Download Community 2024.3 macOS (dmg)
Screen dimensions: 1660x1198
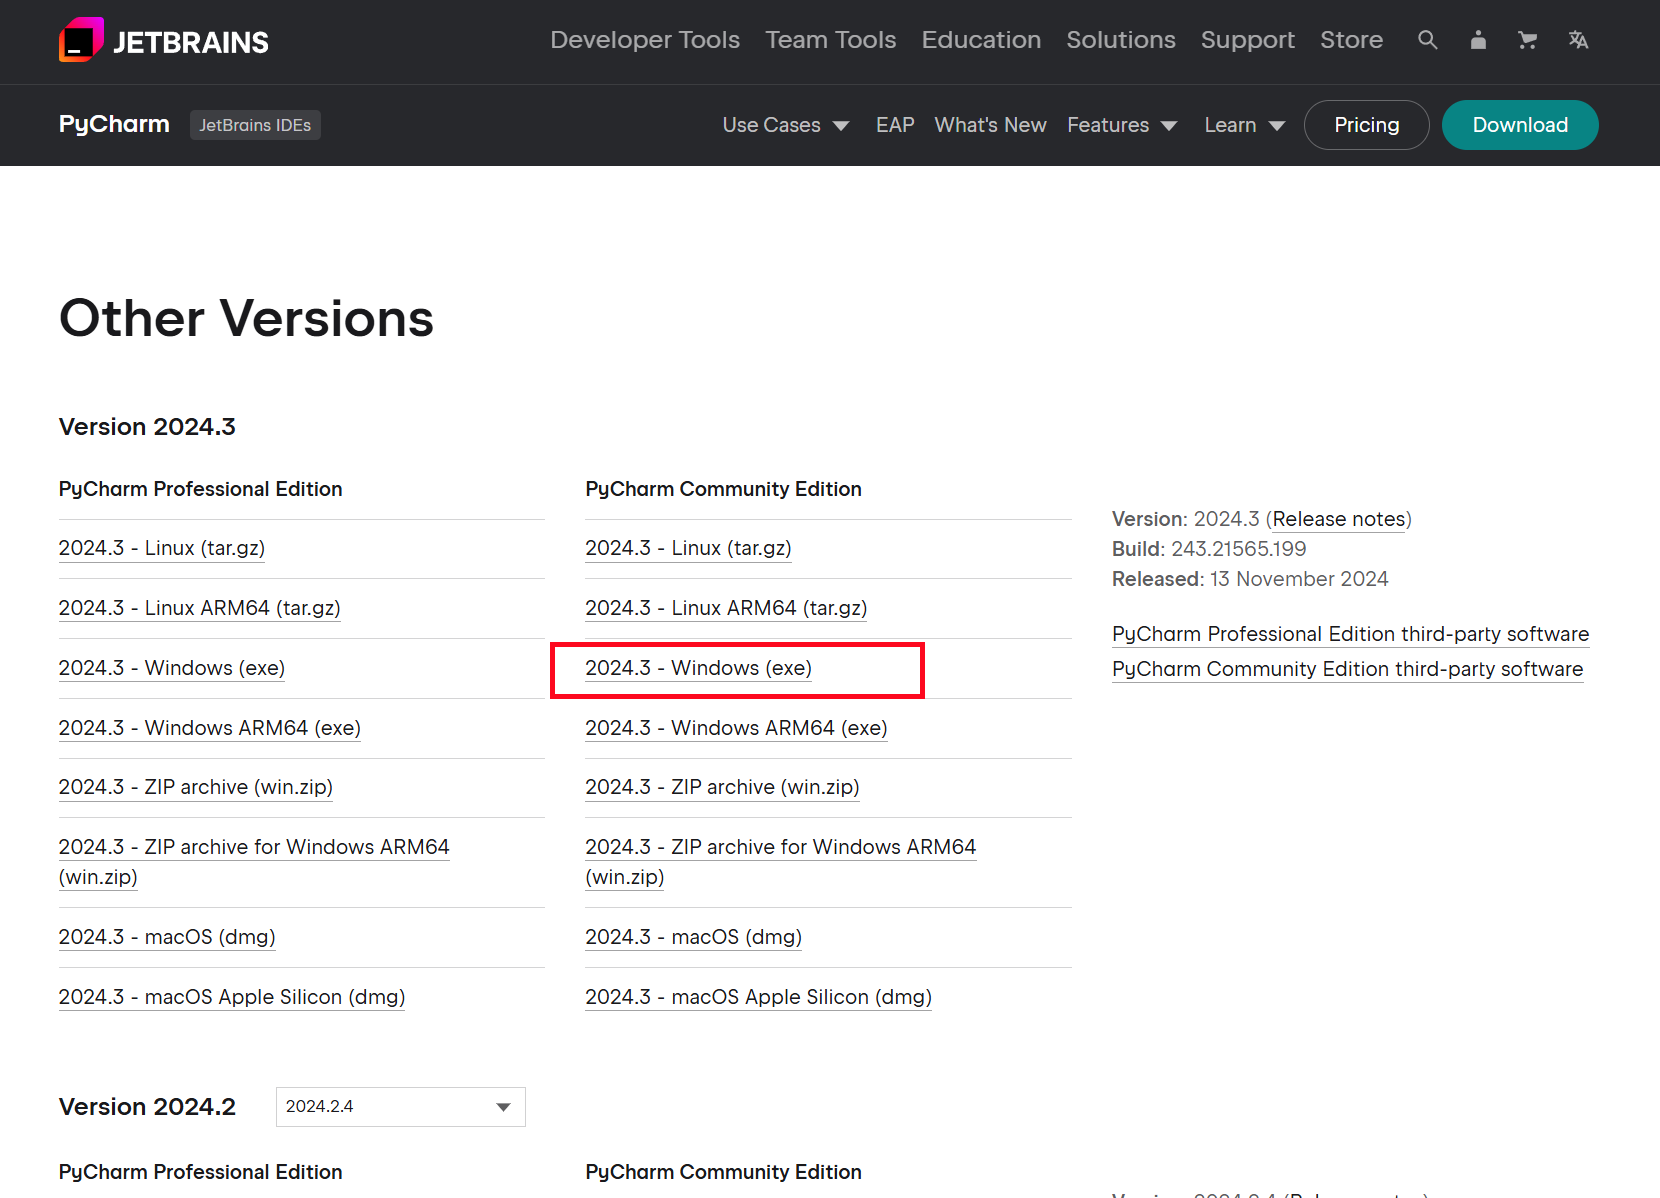[x=693, y=937]
